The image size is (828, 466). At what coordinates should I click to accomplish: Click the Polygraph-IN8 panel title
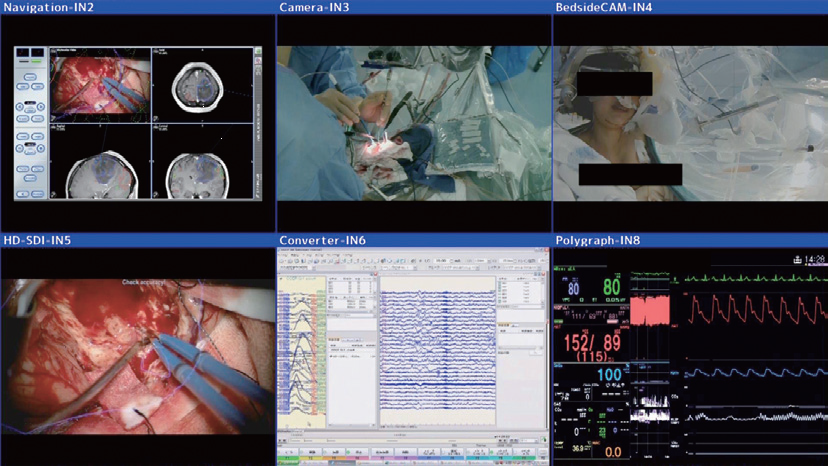597,240
